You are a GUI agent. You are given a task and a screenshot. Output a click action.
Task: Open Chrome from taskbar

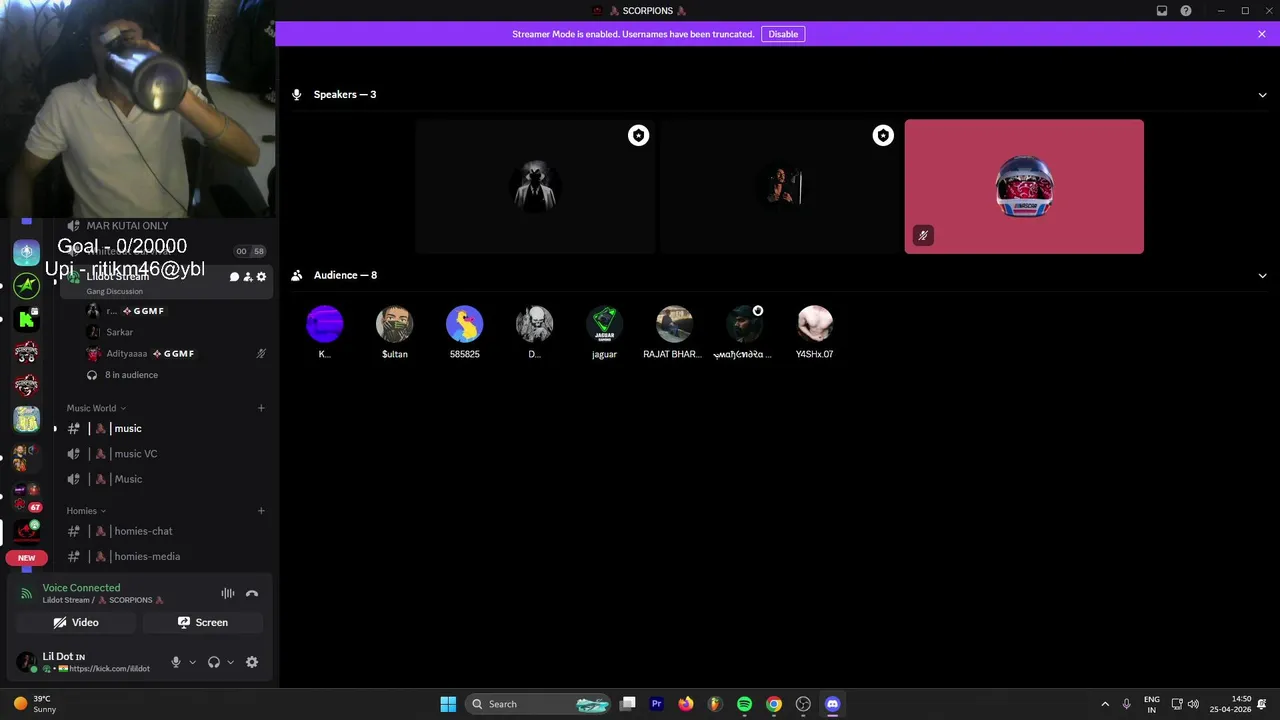coord(773,704)
